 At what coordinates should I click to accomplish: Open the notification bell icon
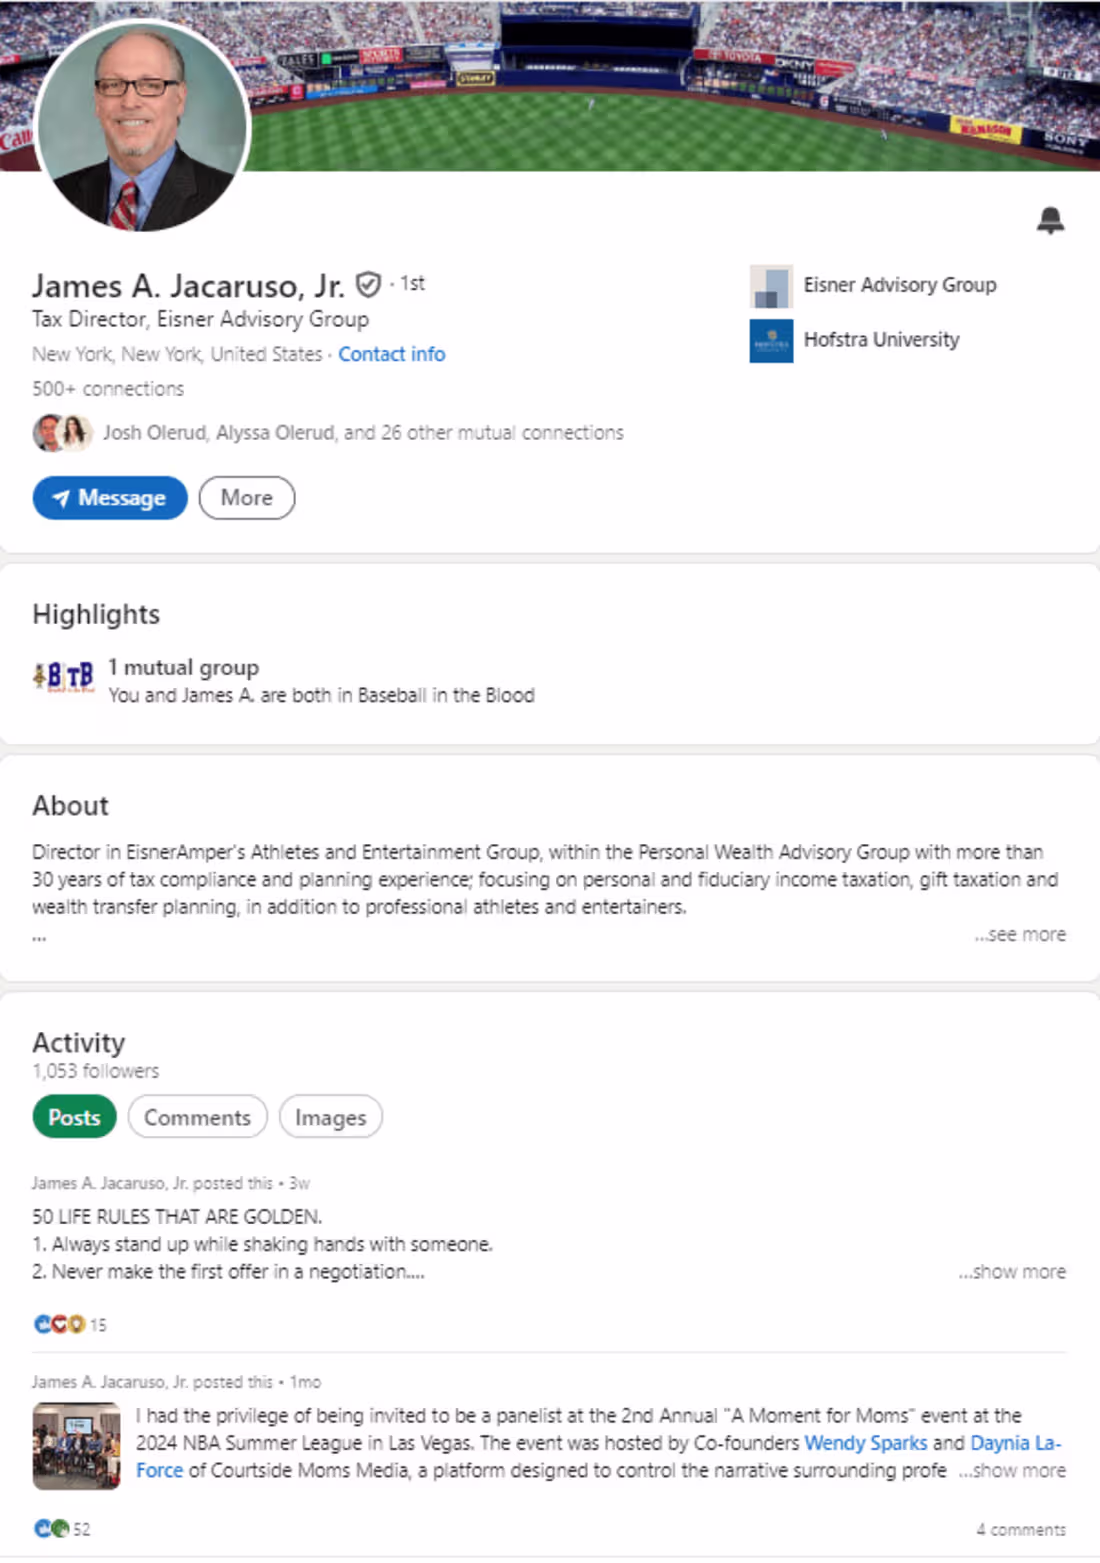pyautogui.click(x=1052, y=220)
